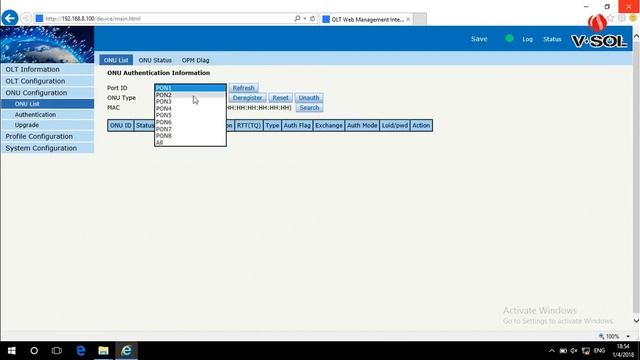Click the network tray icon
The height and width of the screenshot is (360, 640).
click(586, 351)
